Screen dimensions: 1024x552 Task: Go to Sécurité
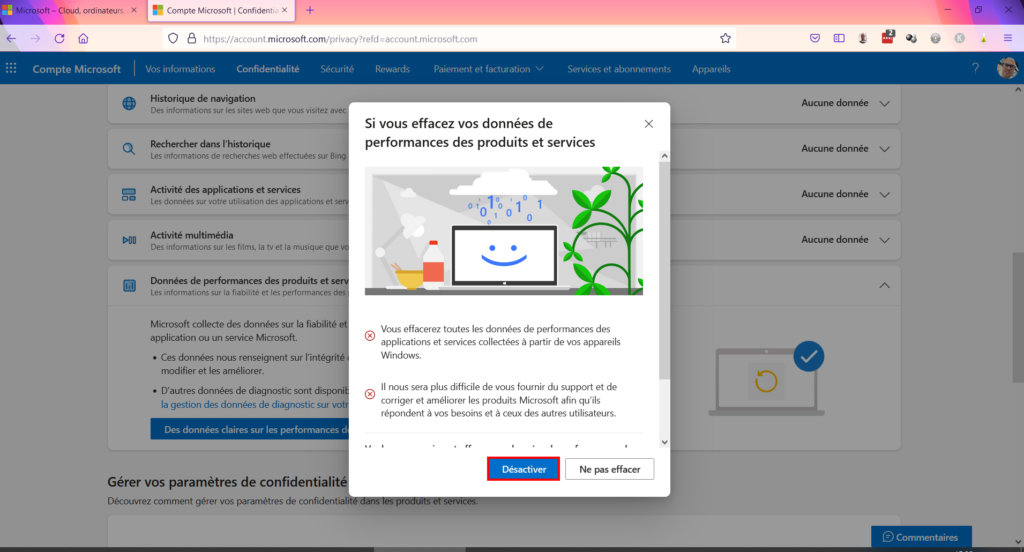(337, 69)
